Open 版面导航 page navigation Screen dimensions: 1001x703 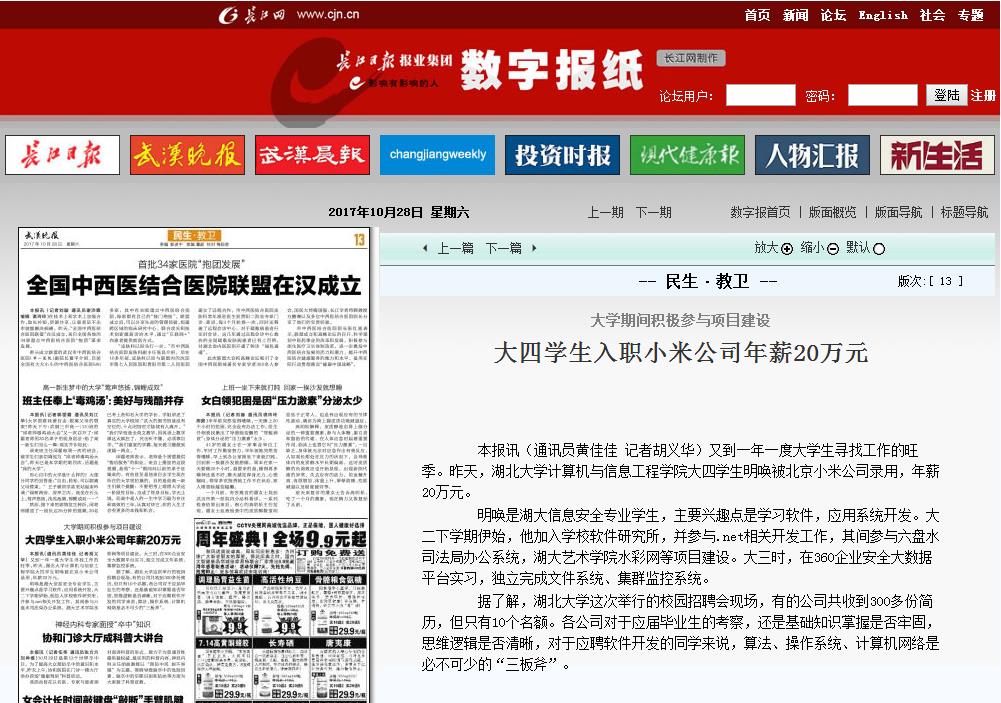(x=898, y=212)
